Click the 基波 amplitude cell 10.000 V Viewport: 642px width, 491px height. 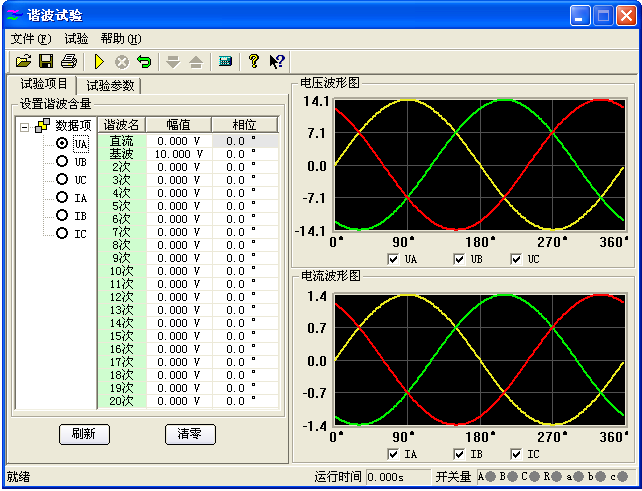[179, 154]
